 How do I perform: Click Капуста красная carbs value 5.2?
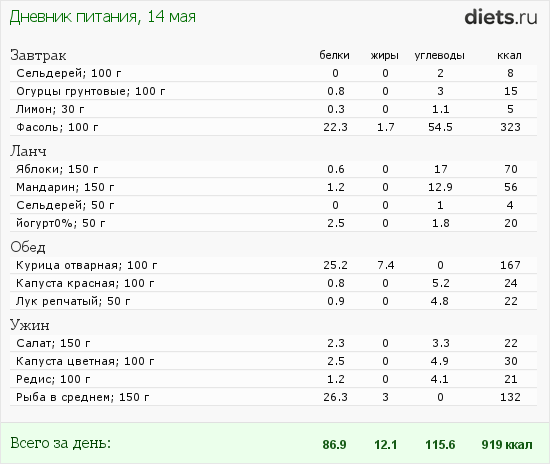click(441, 283)
